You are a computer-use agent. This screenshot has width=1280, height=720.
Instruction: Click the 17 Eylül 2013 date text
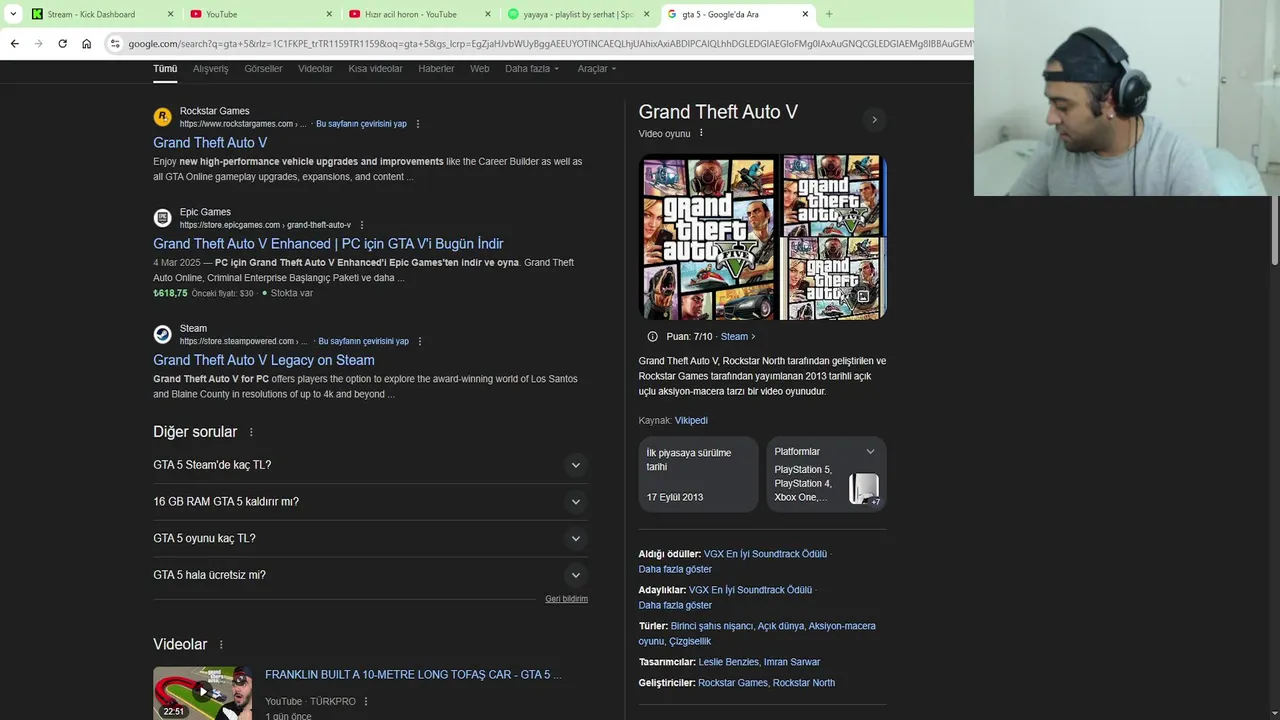click(x=675, y=497)
